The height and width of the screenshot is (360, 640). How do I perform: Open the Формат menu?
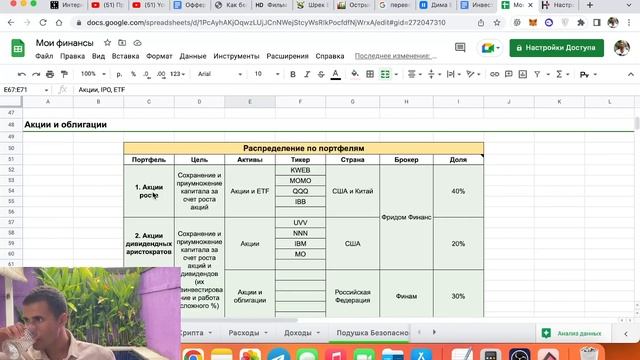[x=159, y=56]
